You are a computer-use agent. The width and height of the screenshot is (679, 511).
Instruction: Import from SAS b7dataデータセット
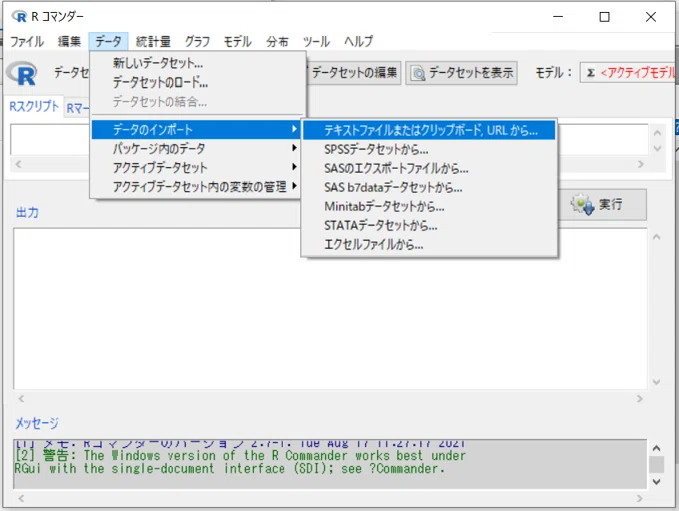429,188
